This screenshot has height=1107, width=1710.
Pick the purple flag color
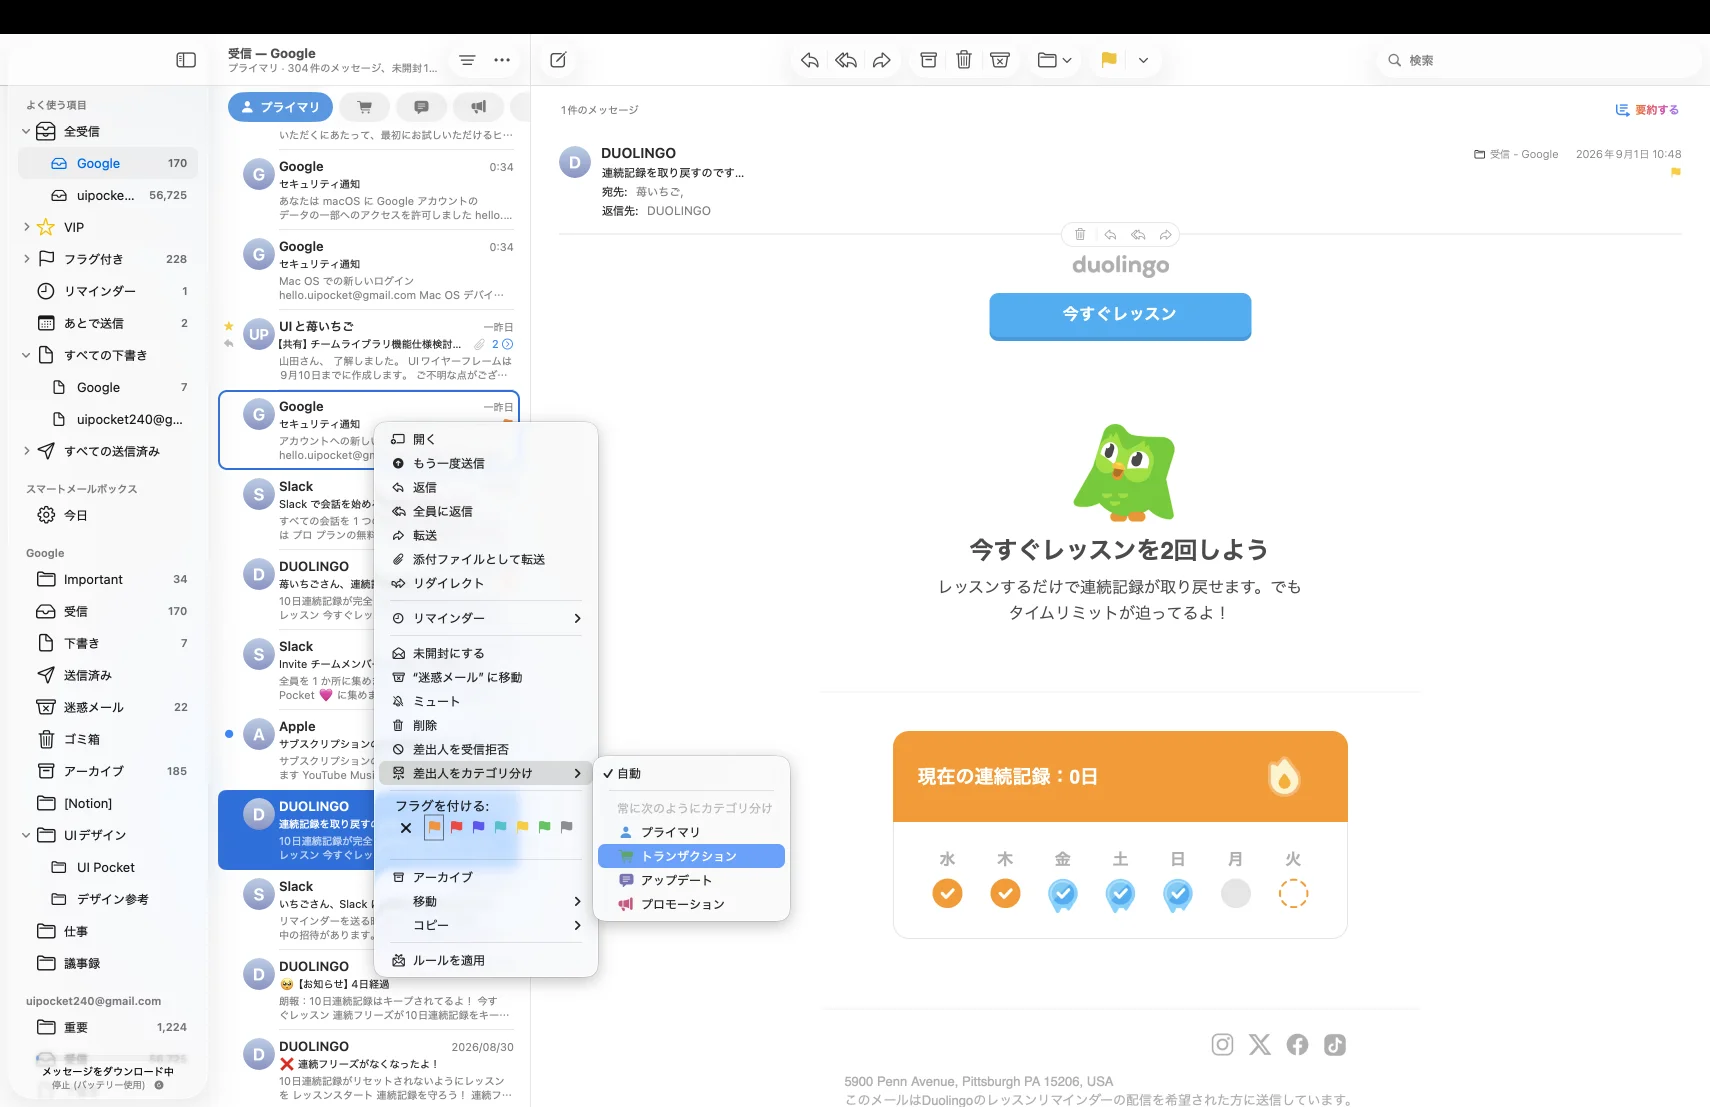tap(478, 827)
